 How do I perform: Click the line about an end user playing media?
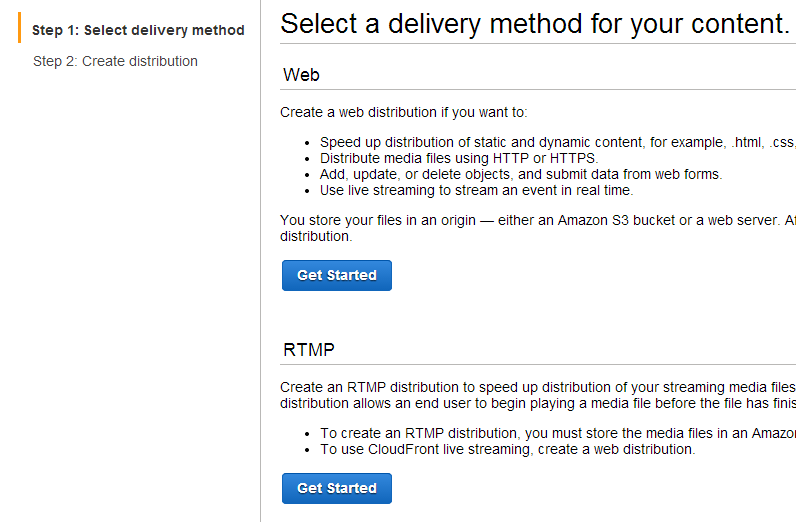[537, 403]
